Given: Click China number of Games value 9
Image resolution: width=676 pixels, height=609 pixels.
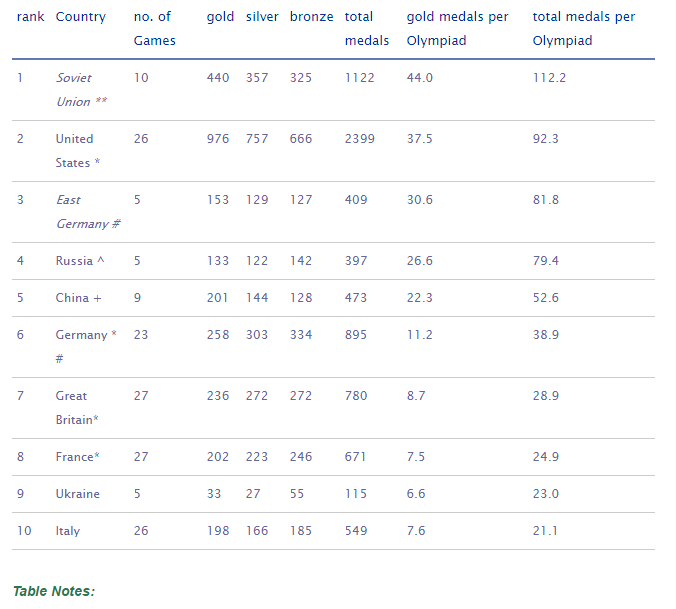Looking at the screenshot, I should coord(137,298).
